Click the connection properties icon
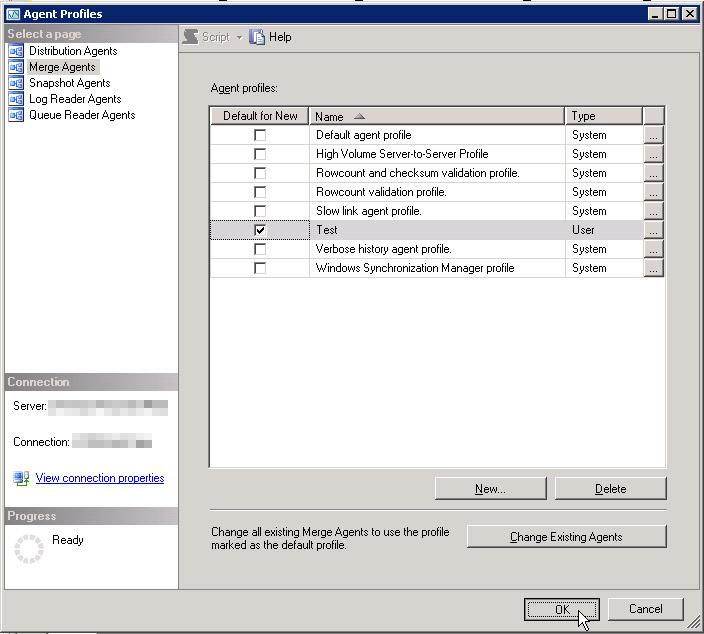The width and height of the screenshot is (704, 634). (x=21, y=478)
